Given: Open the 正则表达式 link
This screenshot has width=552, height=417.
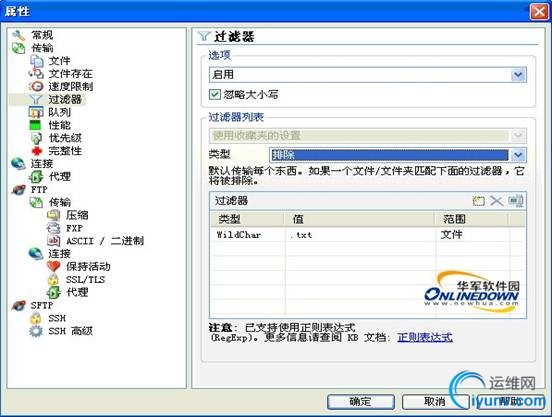Looking at the screenshot, I should click(425, 338).
